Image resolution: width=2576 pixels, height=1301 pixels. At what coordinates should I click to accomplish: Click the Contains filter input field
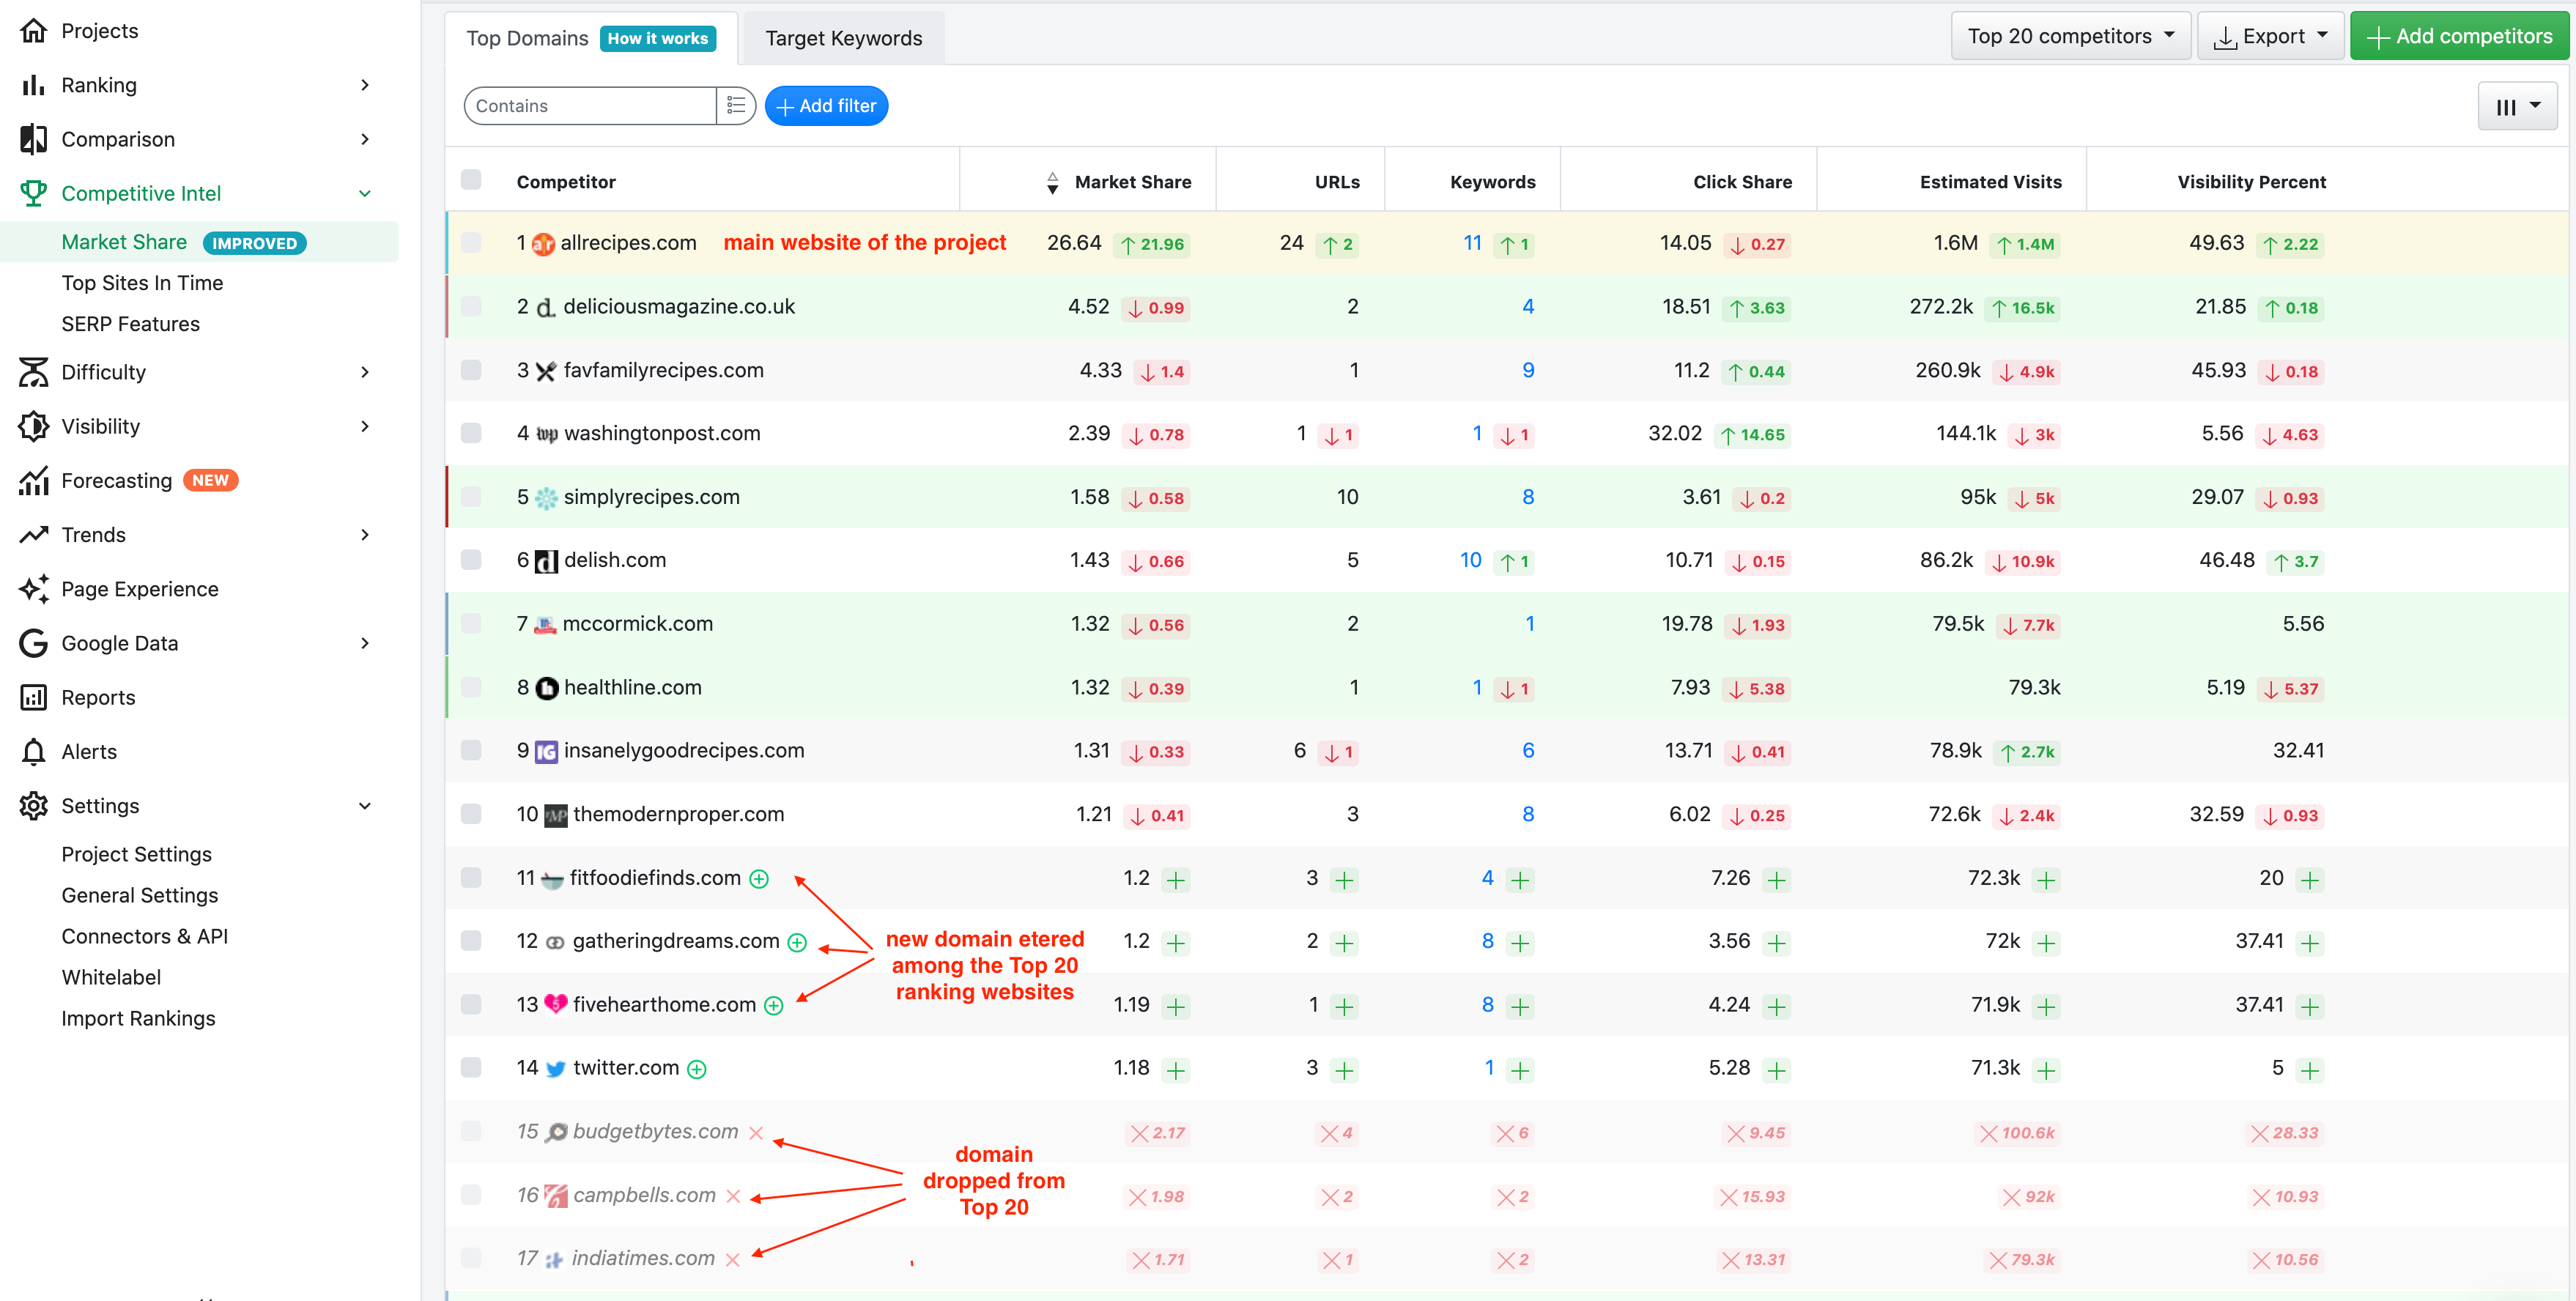pyautogui.click(x=590, y=106)
